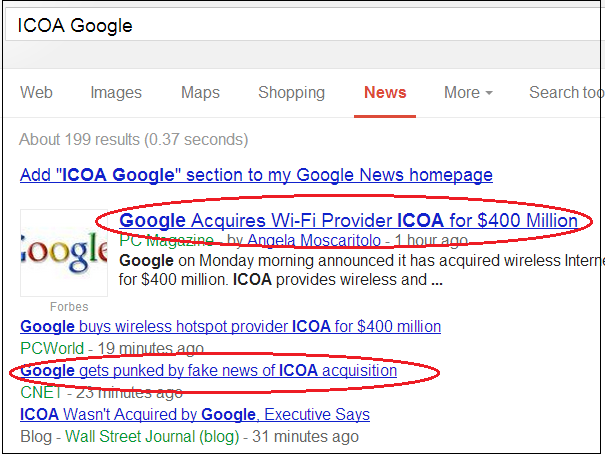Open the Maps tab

(200, 92)
